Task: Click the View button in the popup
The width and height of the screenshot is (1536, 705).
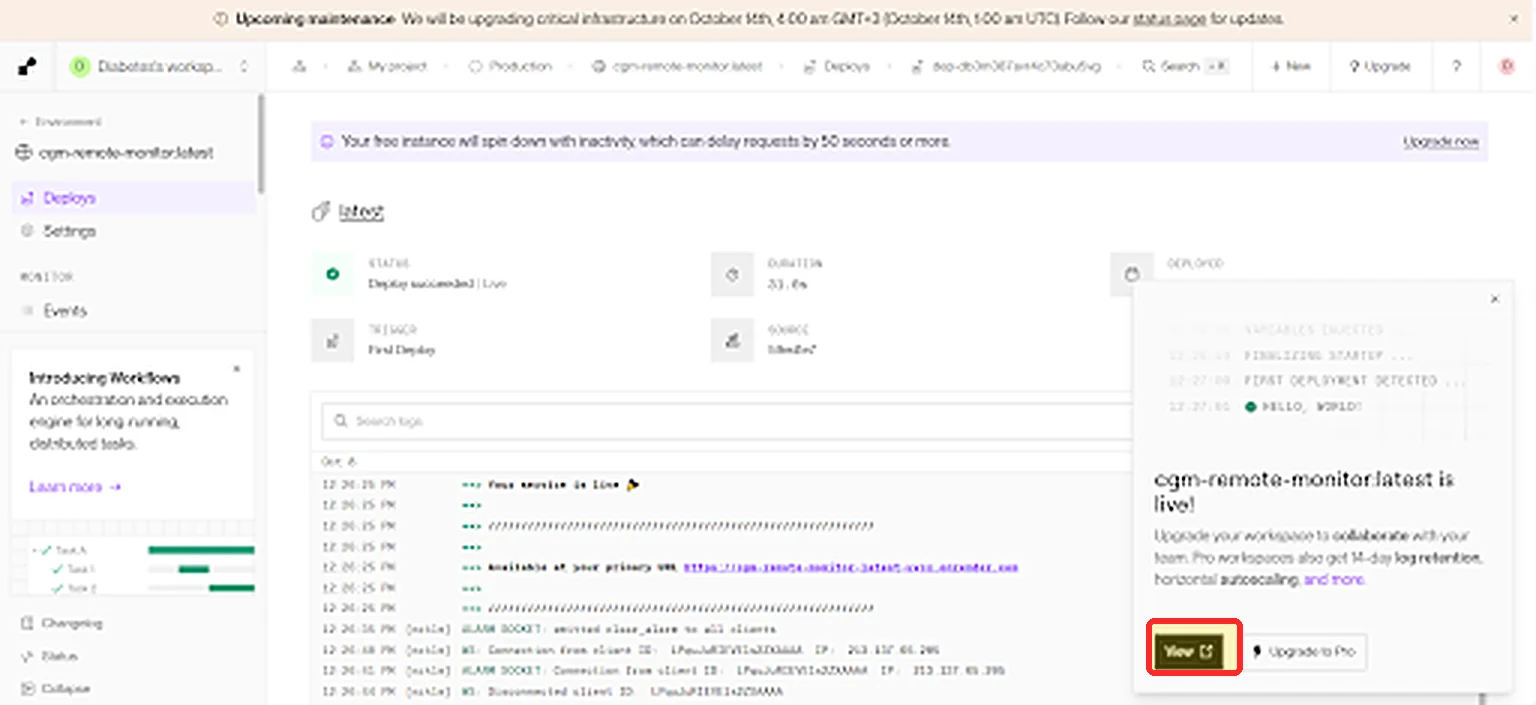Action: tap(1189, 651)
